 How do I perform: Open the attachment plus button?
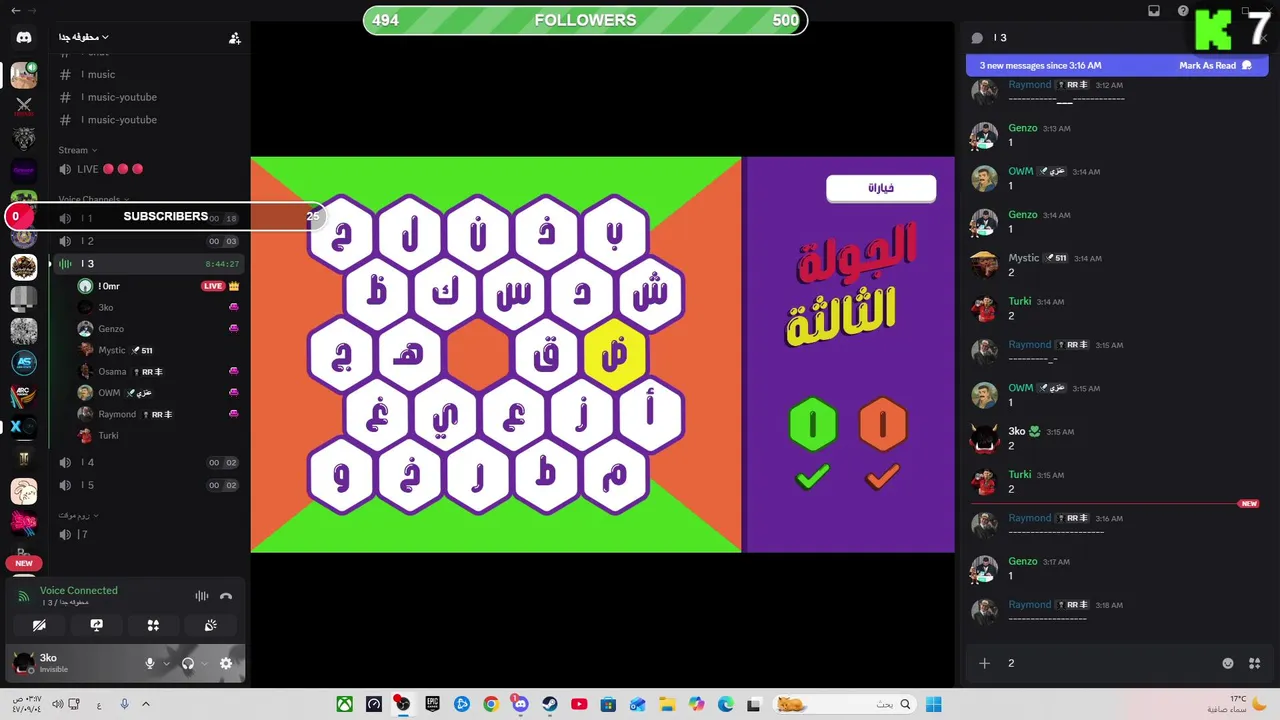coord(984,663)
